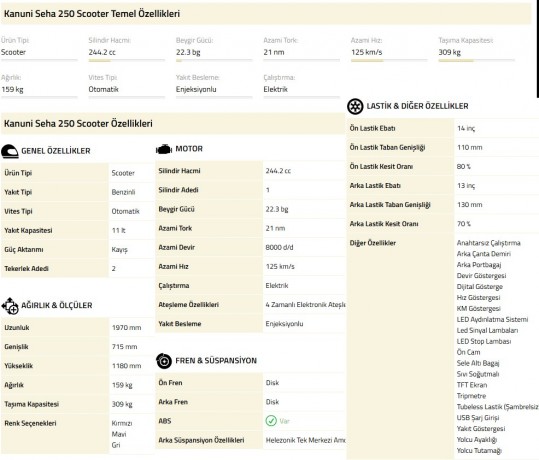Click the 'Silindir Adedi' row label

coord(178,190)
